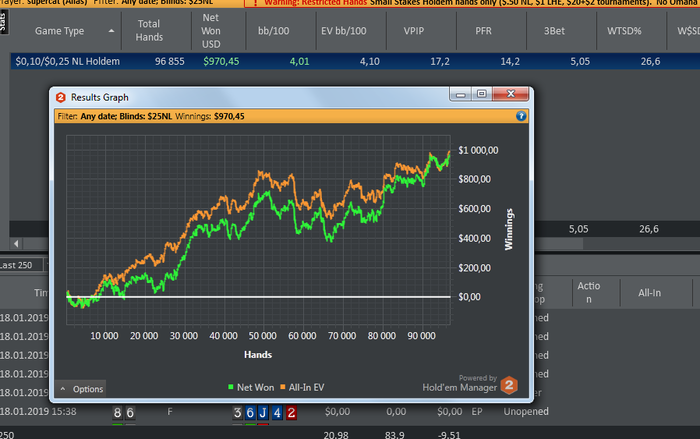This screenshot has height=439, width=700.
Task: Click the EP position cell
Action: tap(477, 411)
